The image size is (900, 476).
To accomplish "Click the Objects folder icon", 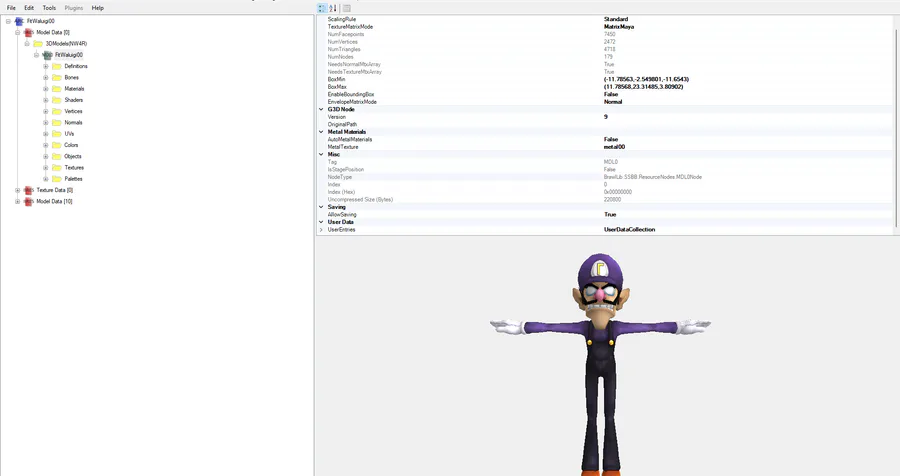I will coord(57,156).
